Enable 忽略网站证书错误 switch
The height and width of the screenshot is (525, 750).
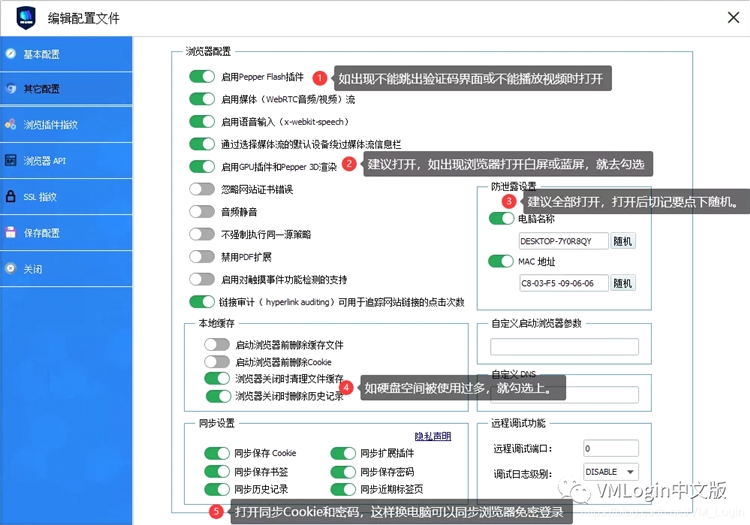click(x=202, y=189)
